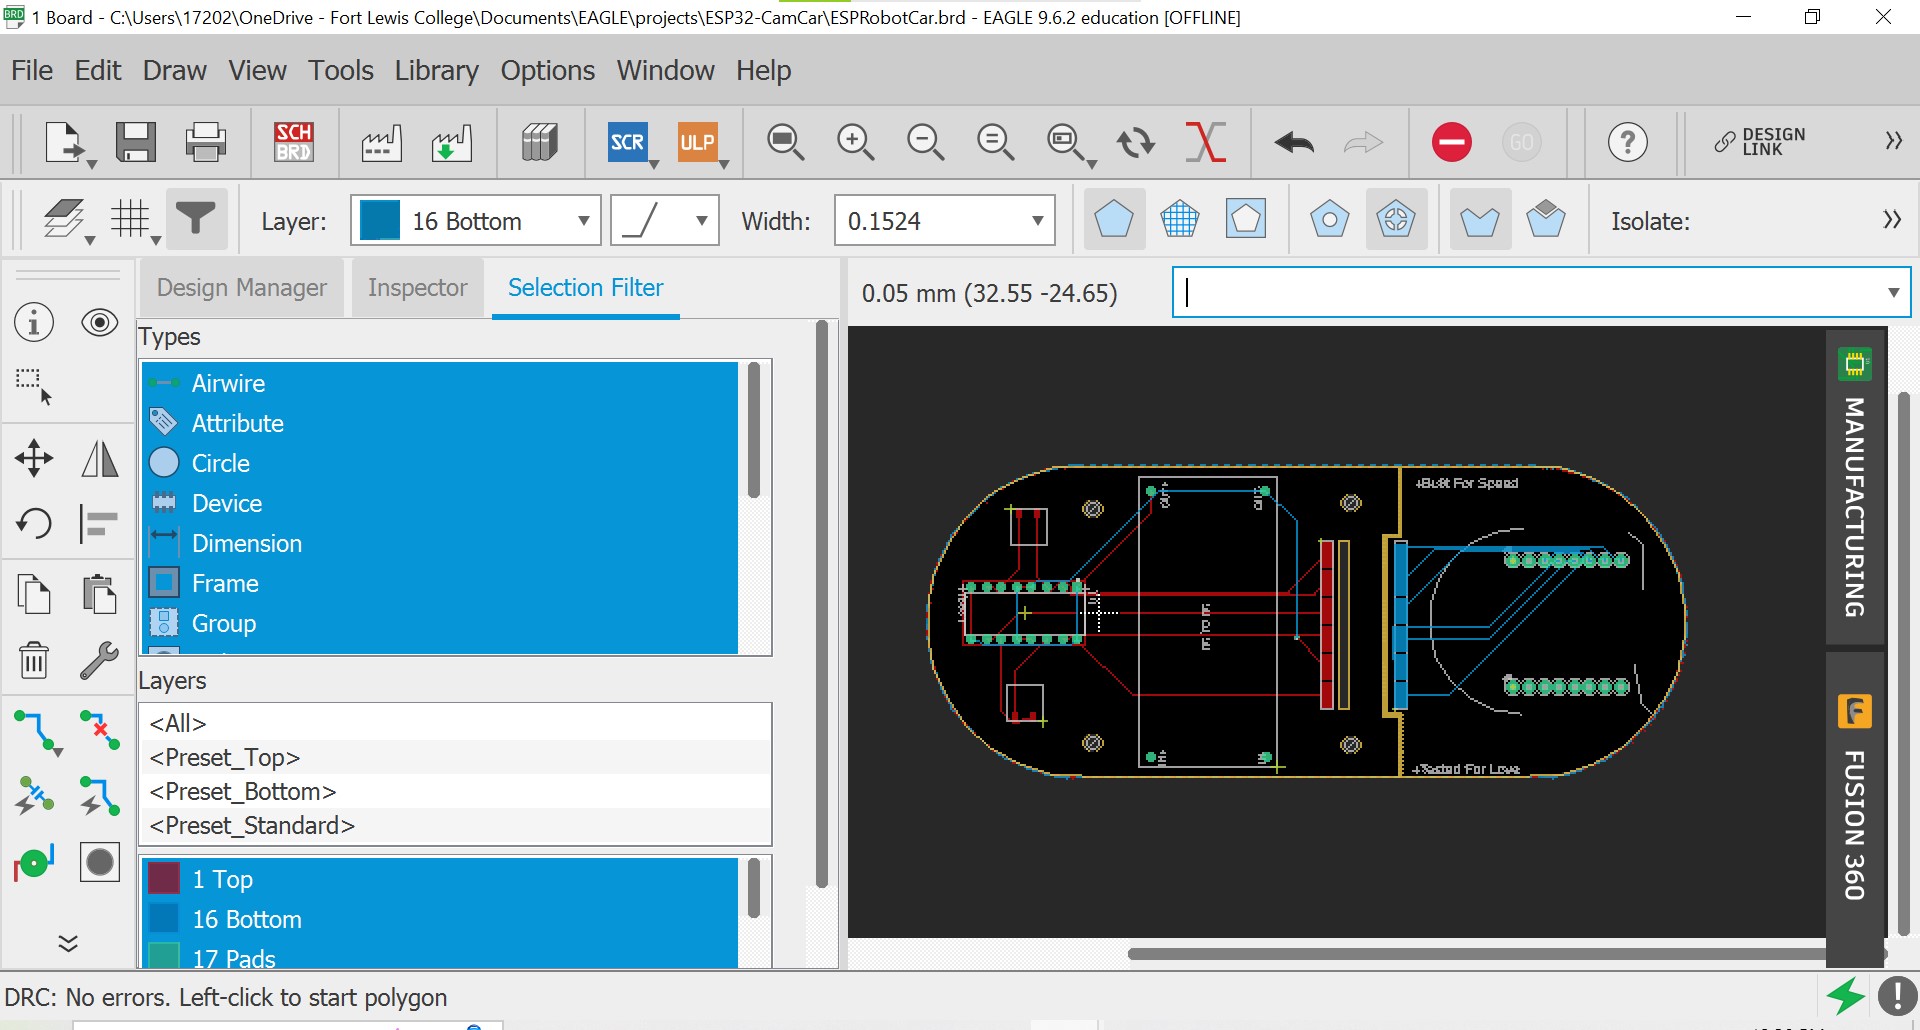The image size is (1920, 1030).
Task: Open the ULP user language program icon
Action: coord(697,142)
